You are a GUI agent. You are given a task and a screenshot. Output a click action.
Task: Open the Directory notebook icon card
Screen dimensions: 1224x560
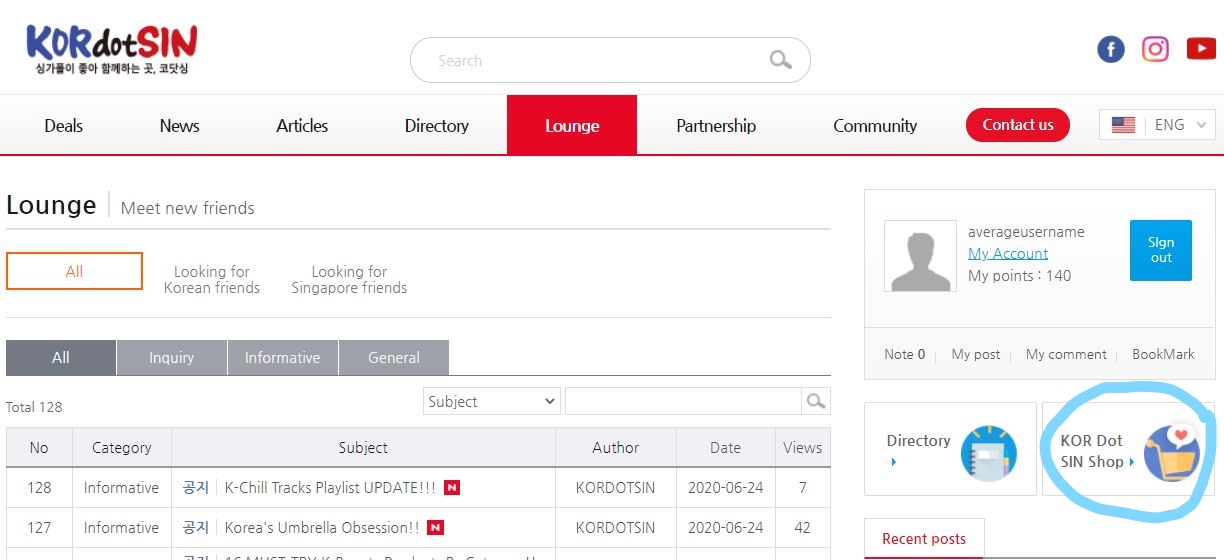coord(950,449)
